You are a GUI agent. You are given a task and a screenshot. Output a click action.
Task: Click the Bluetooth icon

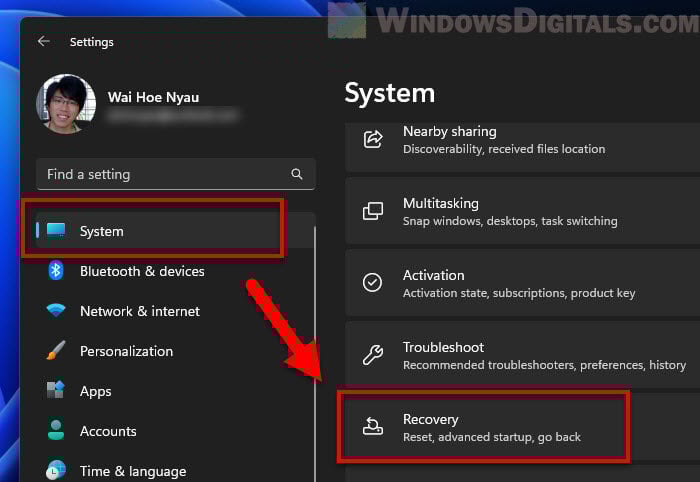point(56,270)
